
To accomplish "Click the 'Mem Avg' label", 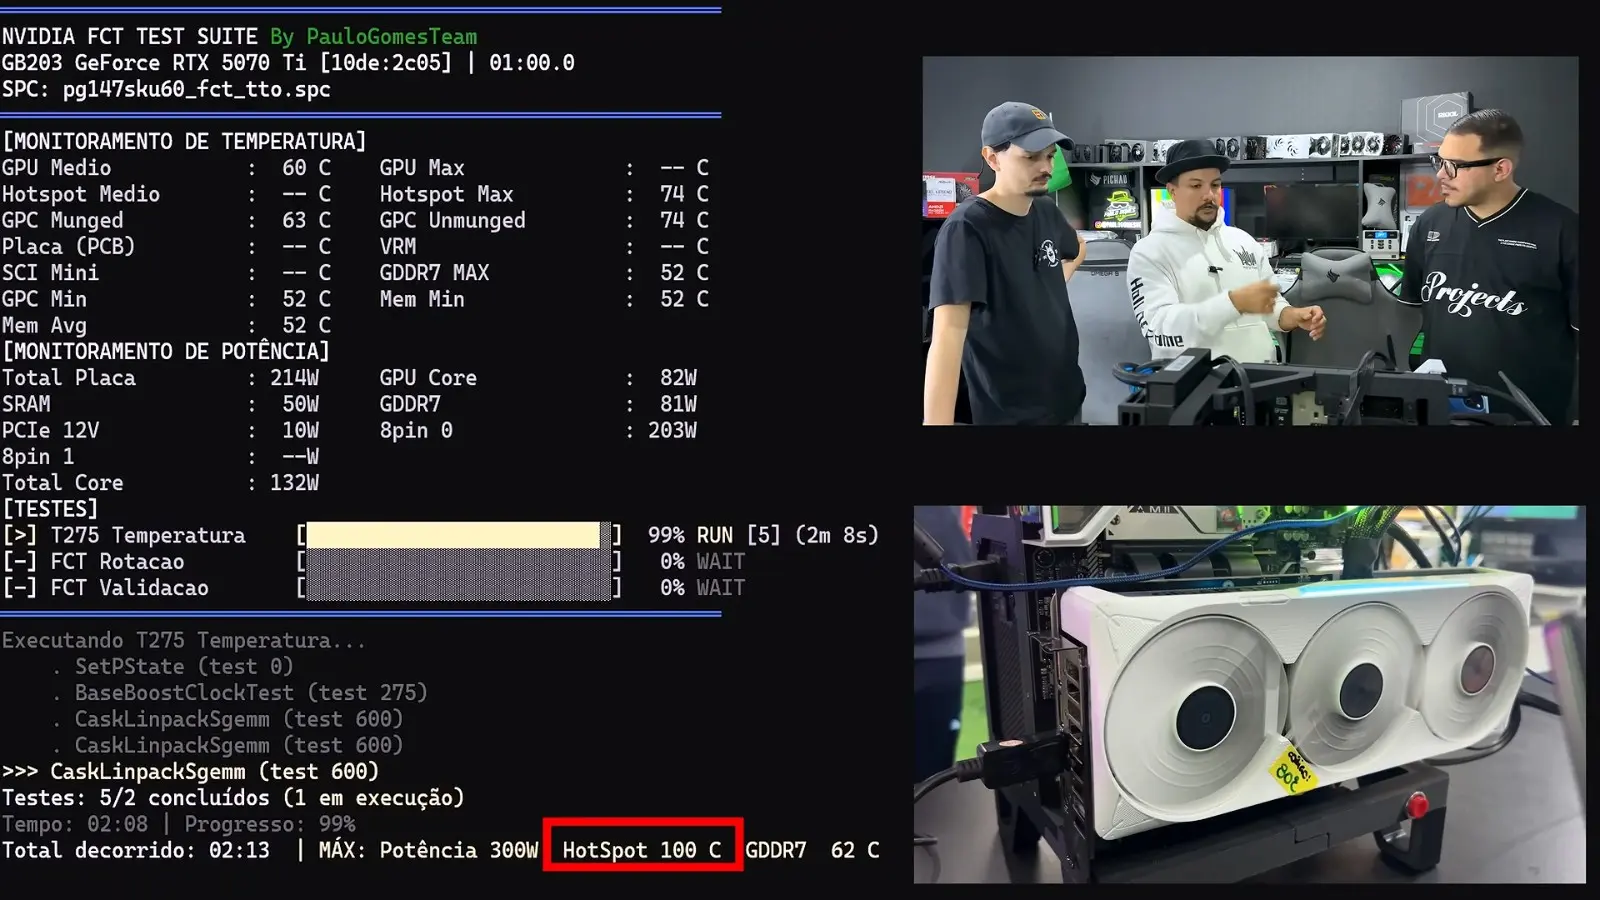I will pos(44,325).
